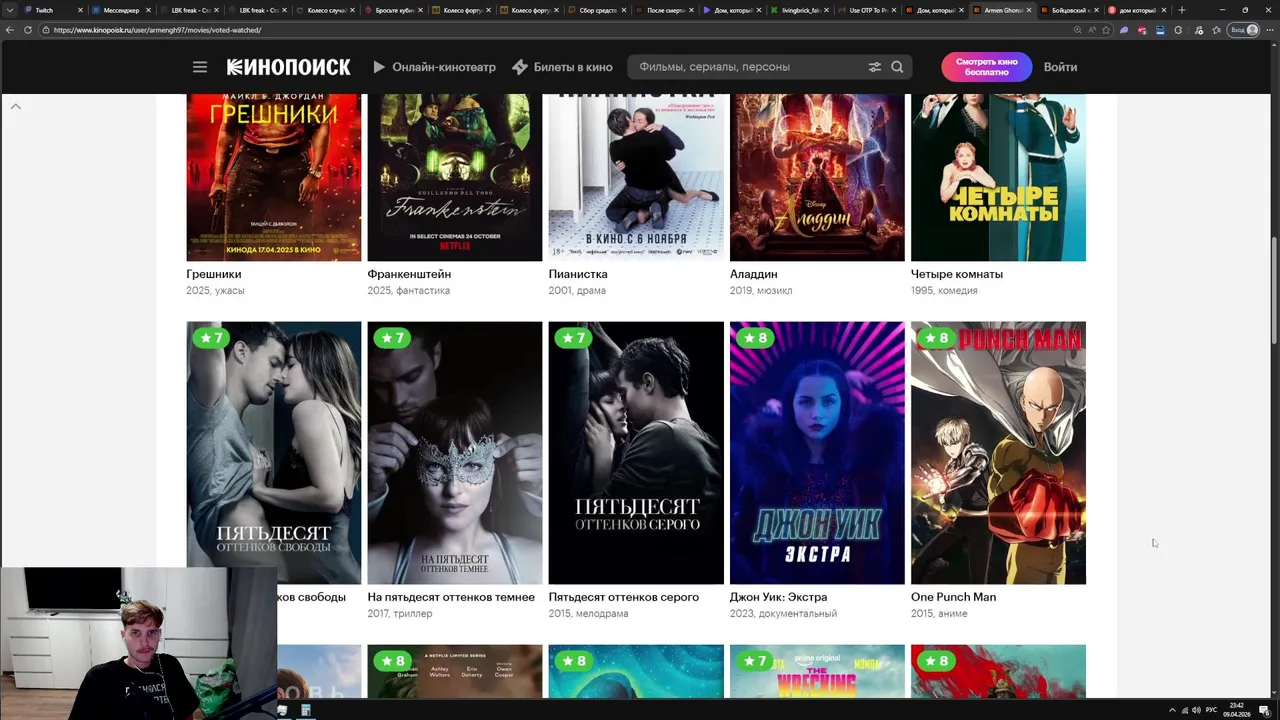Collapse chevron at left of page
This screenshot has height=720, width=1280.
point(16,106)
